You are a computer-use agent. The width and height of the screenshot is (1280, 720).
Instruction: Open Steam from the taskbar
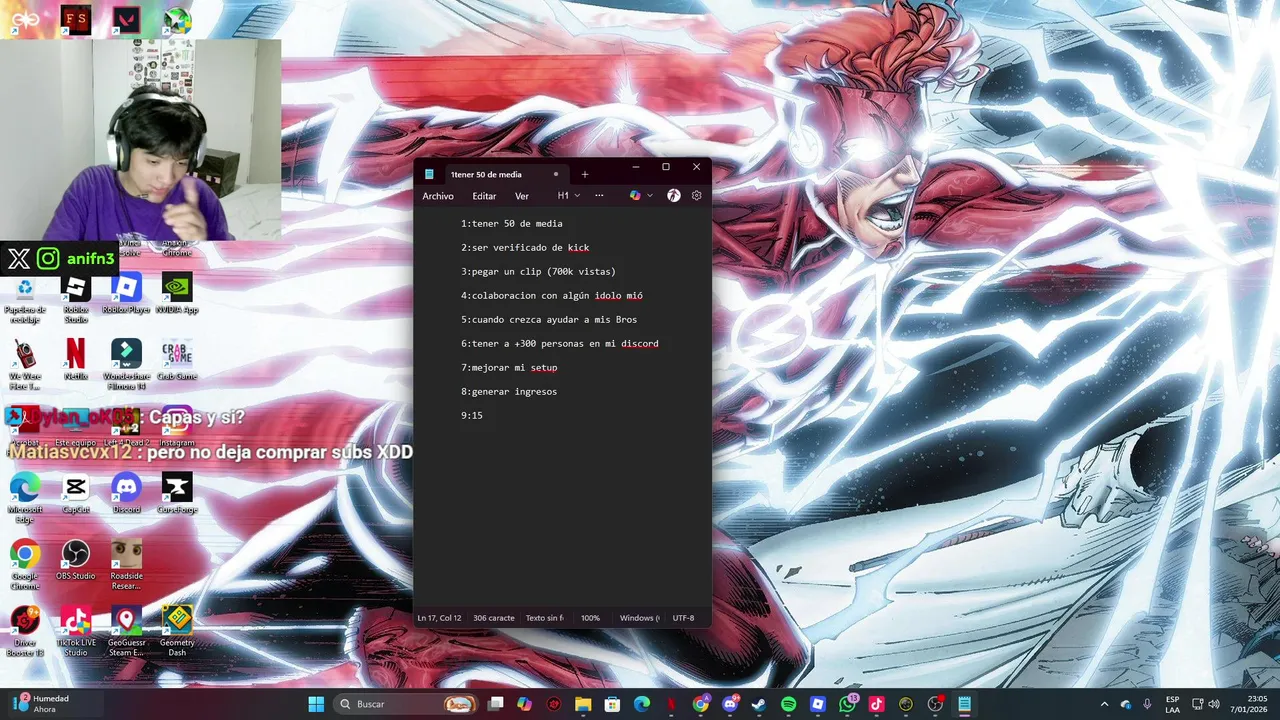(x=759, y=704)
